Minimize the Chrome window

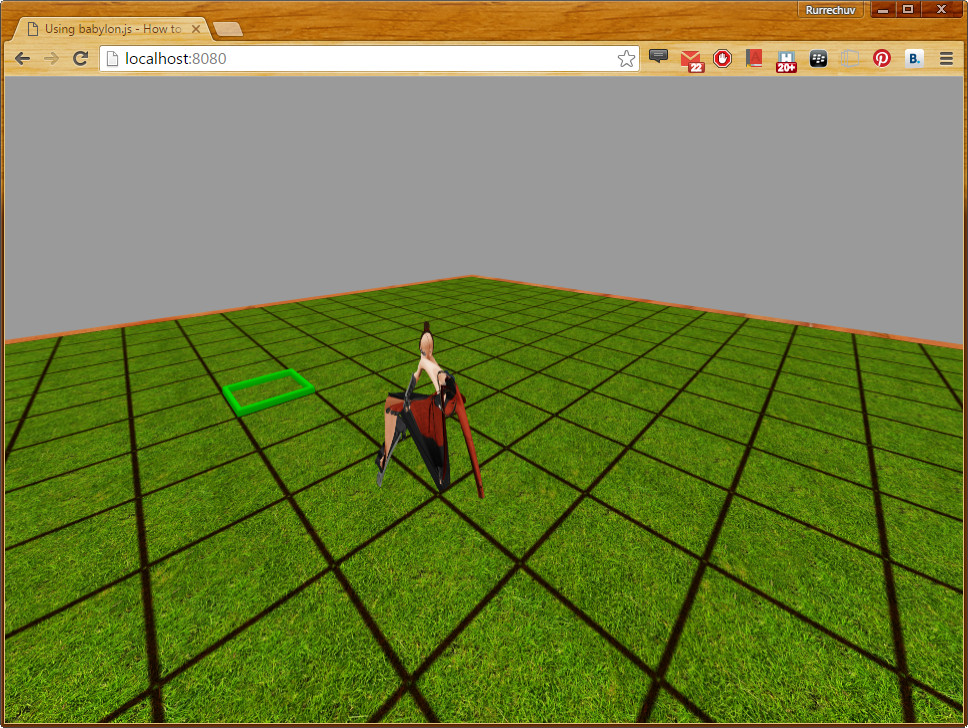[x=883, y=9]
